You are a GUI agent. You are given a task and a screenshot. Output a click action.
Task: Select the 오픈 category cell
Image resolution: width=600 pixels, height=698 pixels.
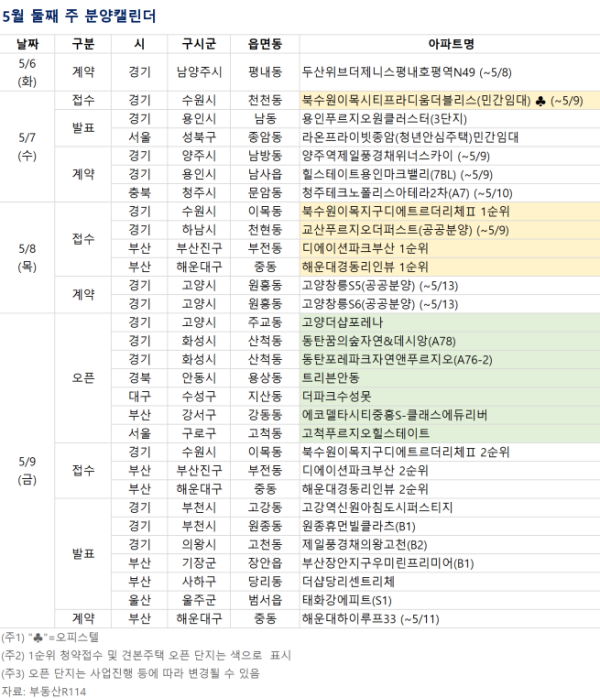click(x=85, y=378)
